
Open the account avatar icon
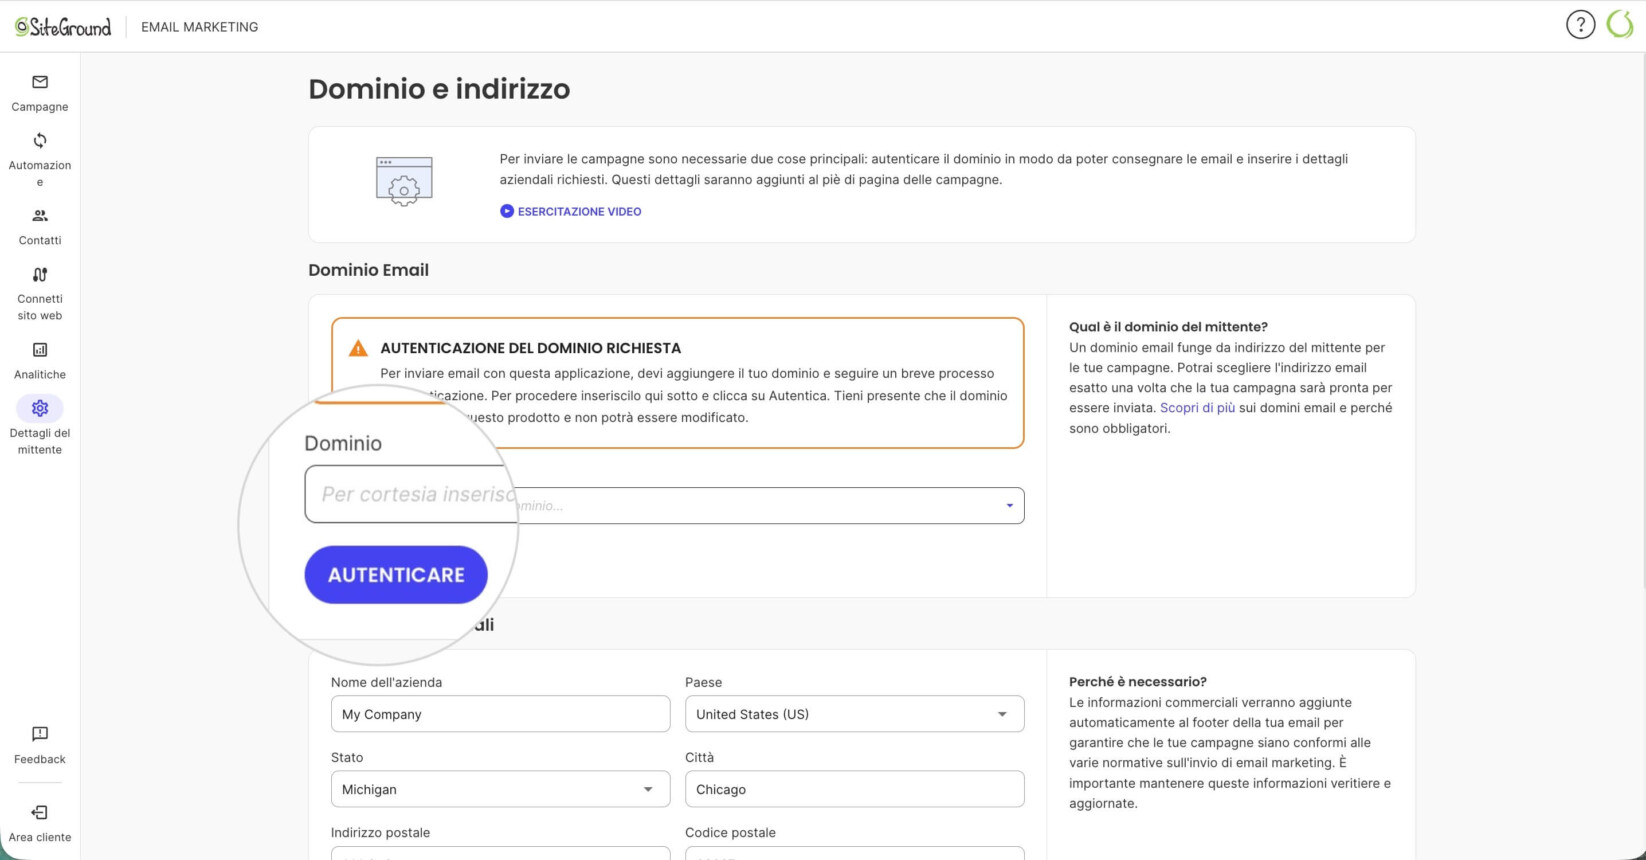(1620, 25)
